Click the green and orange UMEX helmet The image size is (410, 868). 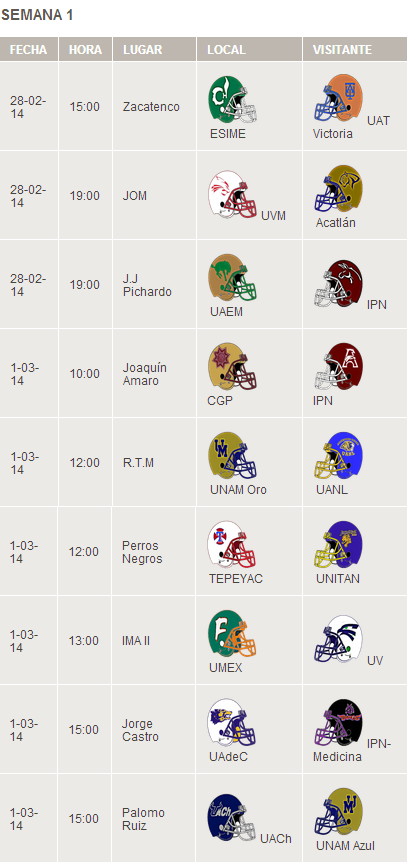(x=233, y=634)
